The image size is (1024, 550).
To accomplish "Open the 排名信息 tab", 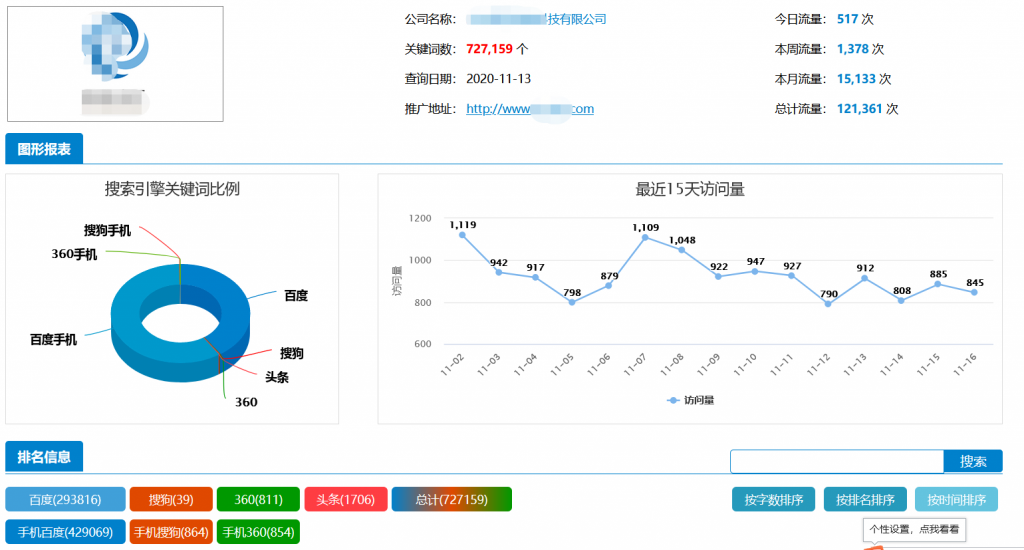I will (44, 457).
